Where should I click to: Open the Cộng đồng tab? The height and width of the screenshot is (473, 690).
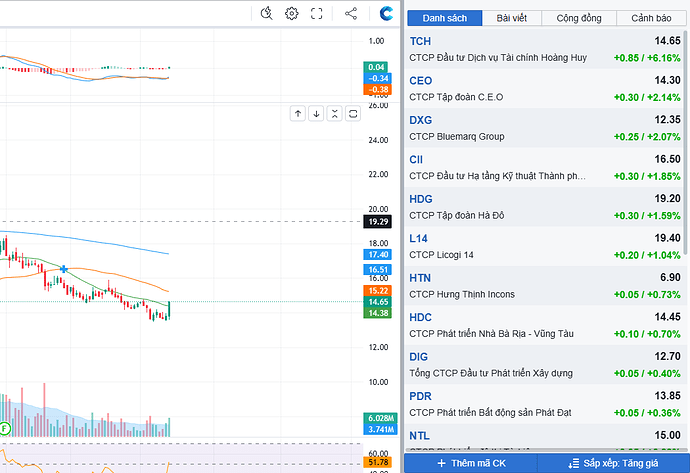point(579,18)
